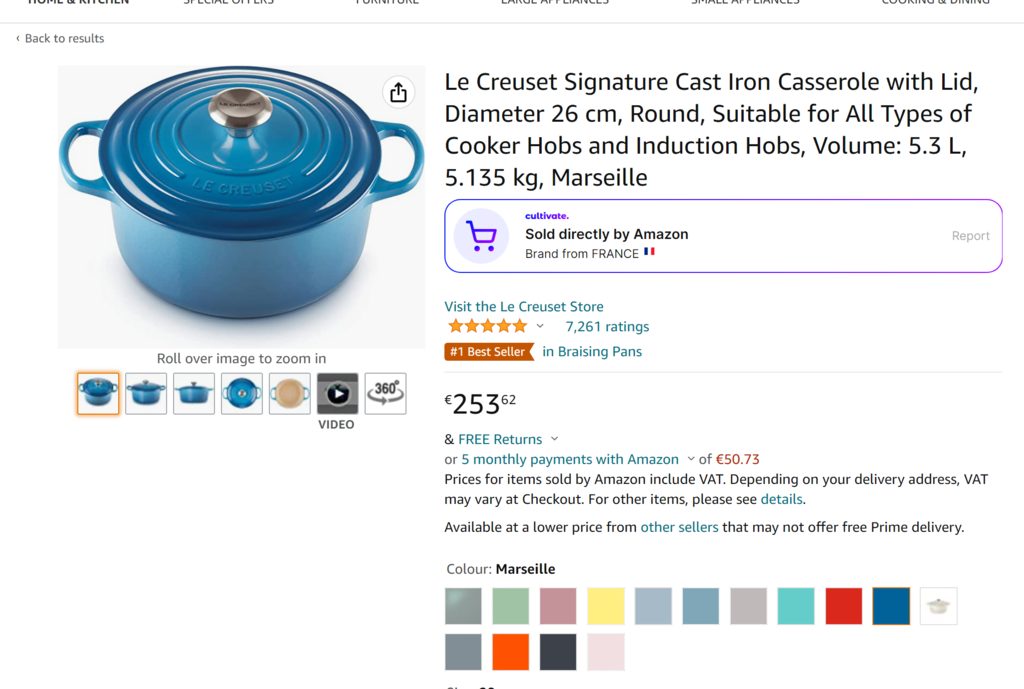This screenshot has width=1024, height=689.
Task: Open the 360 degree view thumbnail
Action: (385, 393)
